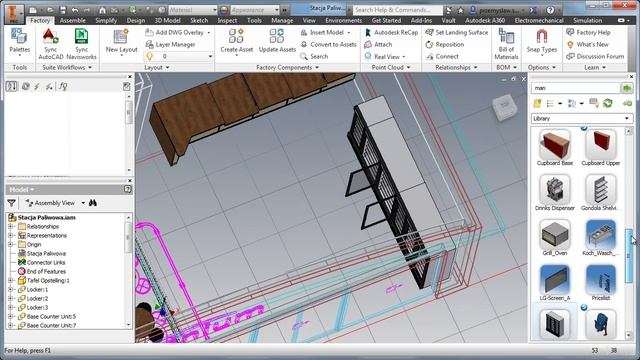Click the filter funnel icon in Model browser
This screenshot has height=360, width=640.
coord(11,203)
